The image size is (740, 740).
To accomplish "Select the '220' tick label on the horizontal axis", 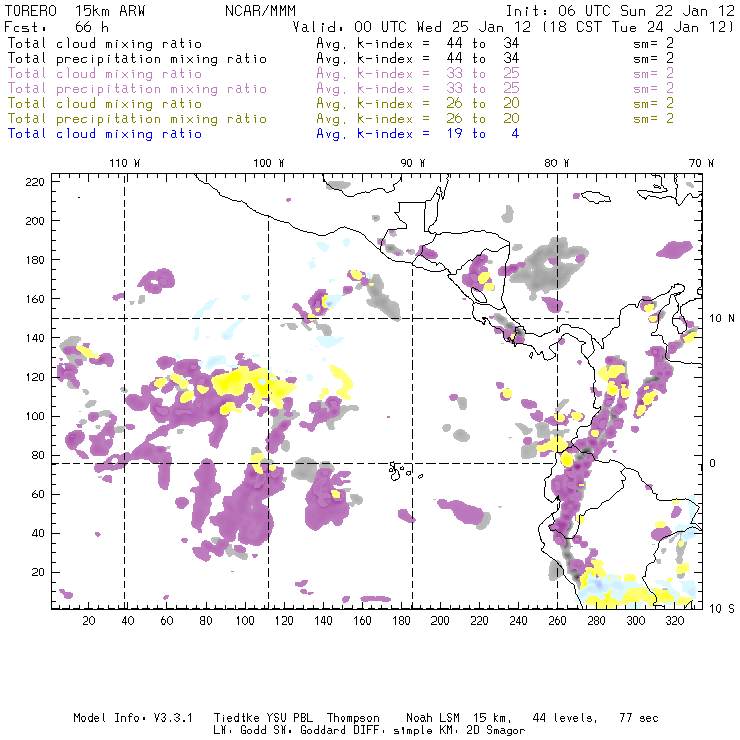I will click(479, 621).
